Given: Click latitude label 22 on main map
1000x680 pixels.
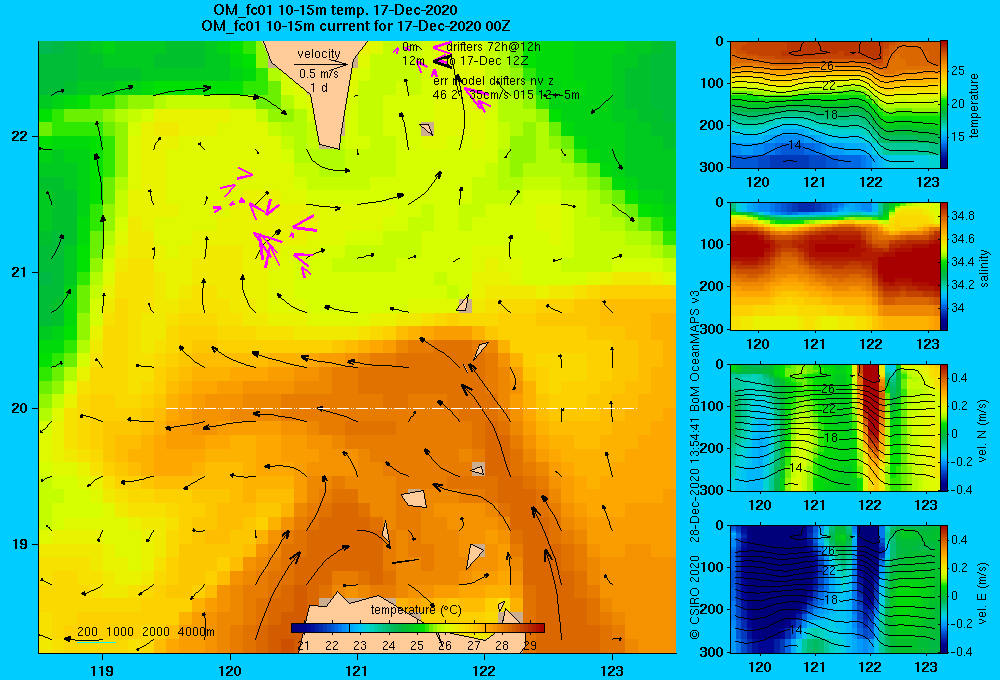Looking at the screenshot, I should point(20,137).
